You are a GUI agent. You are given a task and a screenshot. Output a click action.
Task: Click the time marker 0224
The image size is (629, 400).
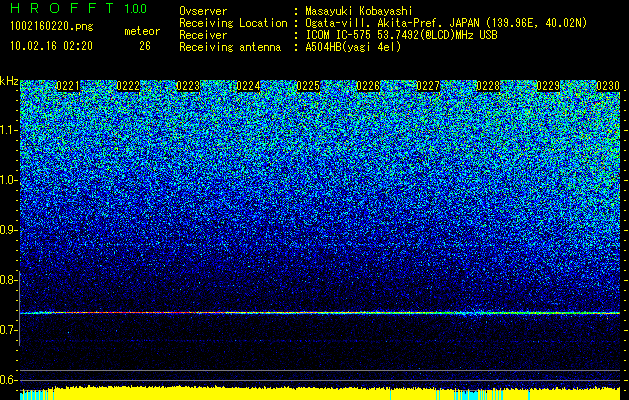[x=248, y=86]
